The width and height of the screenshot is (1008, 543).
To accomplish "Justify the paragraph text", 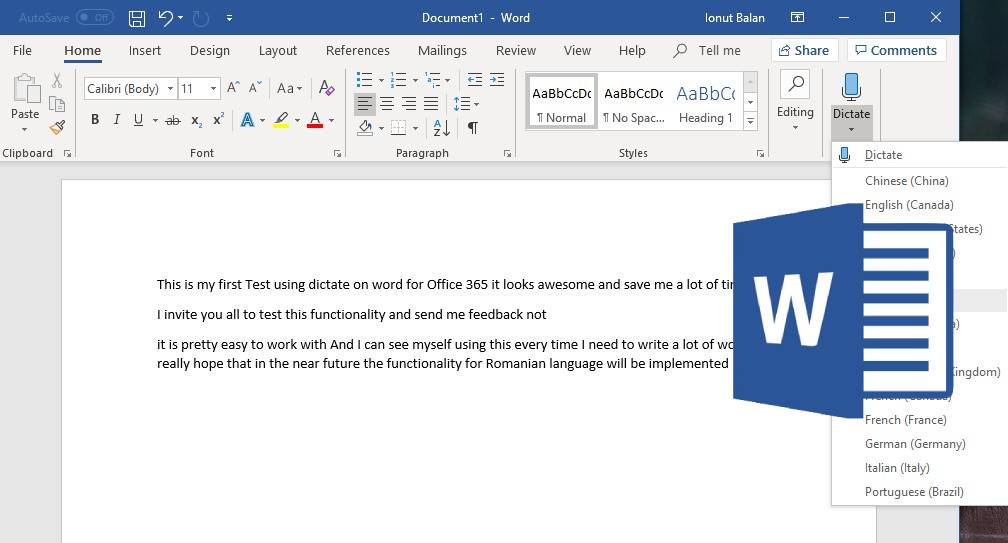I will point(431,103).
